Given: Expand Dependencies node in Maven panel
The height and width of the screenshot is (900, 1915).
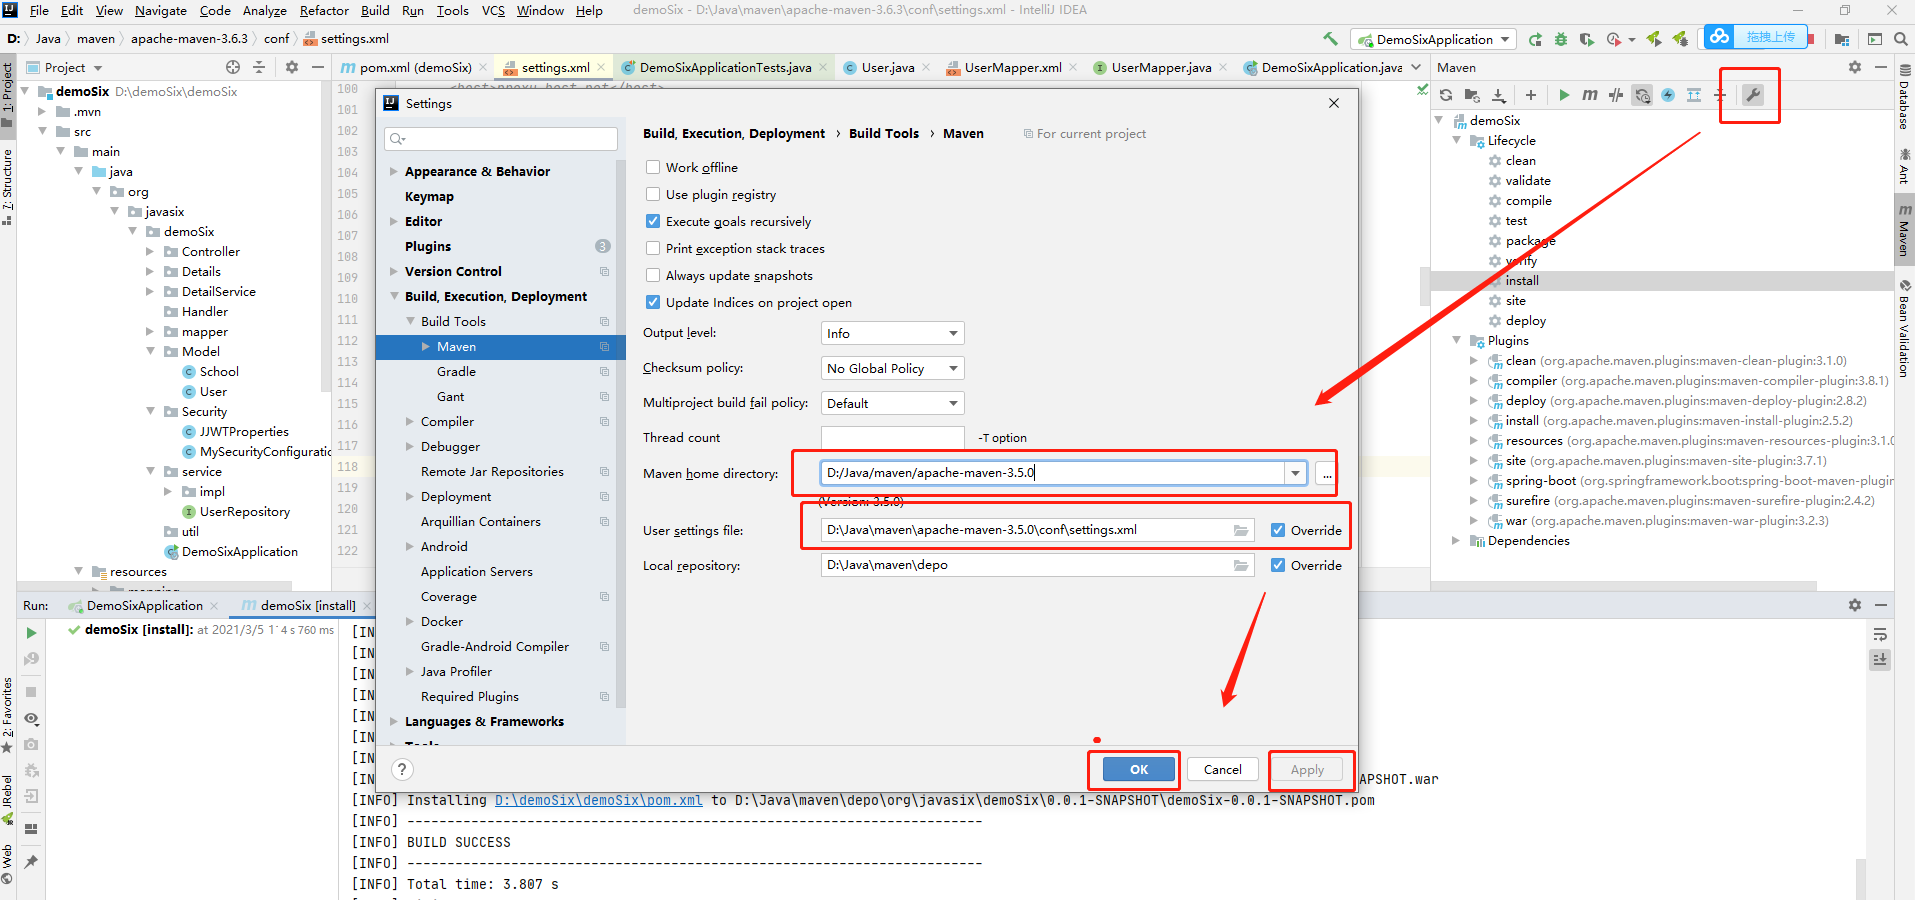Looking at the screenshot, I should (x=1457, y=540).
